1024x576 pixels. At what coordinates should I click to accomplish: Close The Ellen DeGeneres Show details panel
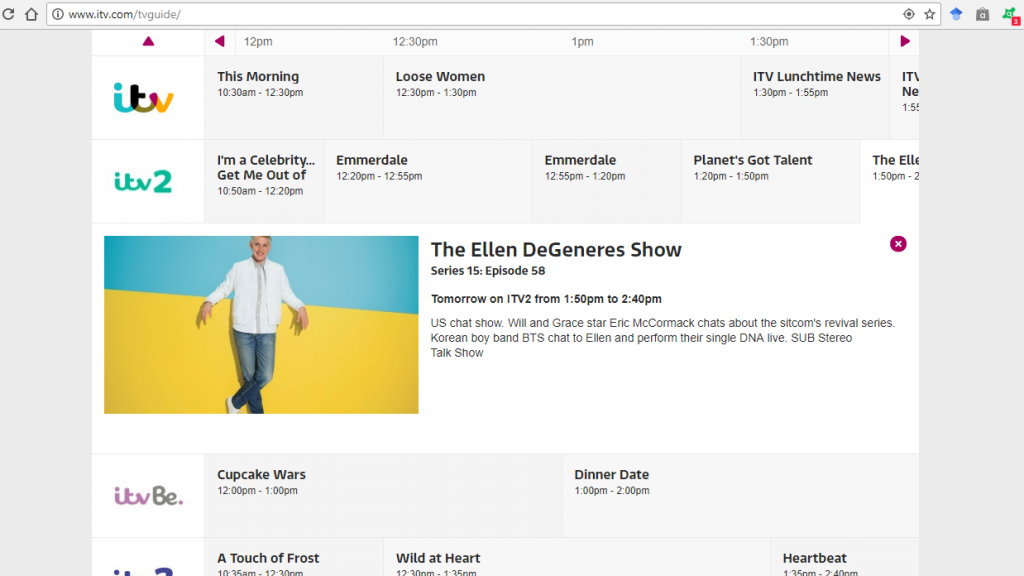[x=898, y=244]
